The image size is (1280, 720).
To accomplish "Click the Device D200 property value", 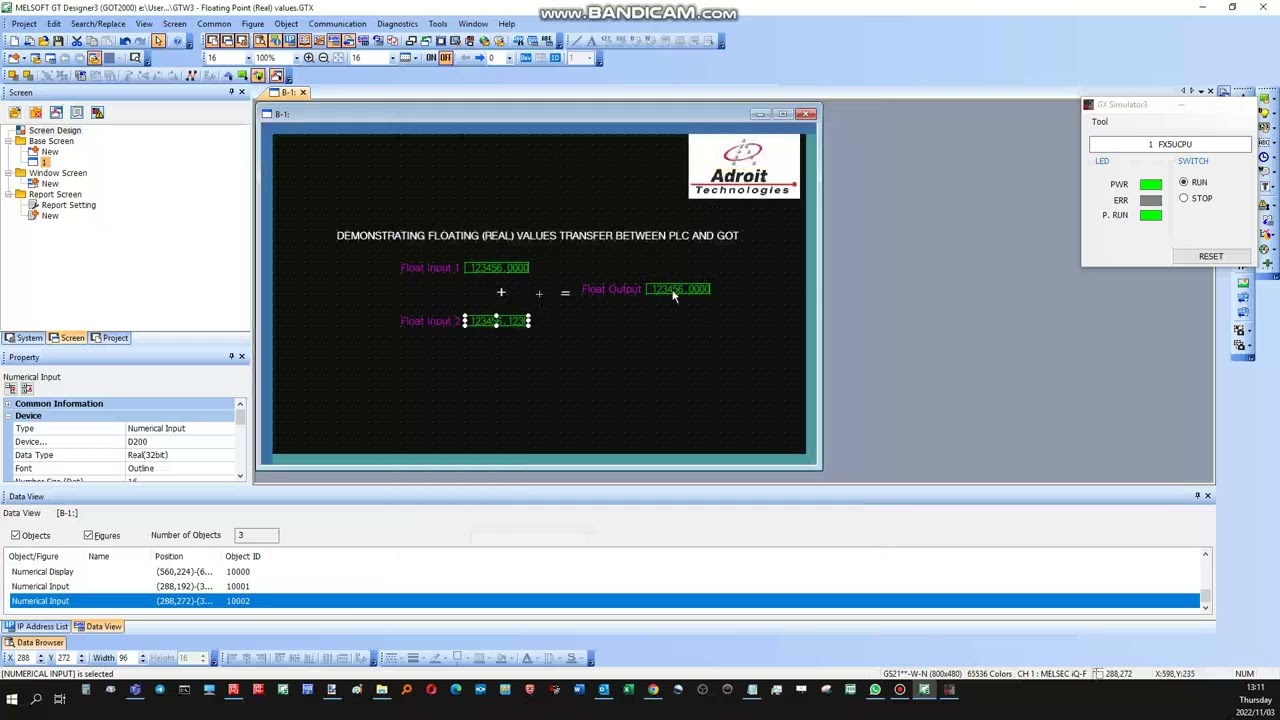I will [180, 442].
